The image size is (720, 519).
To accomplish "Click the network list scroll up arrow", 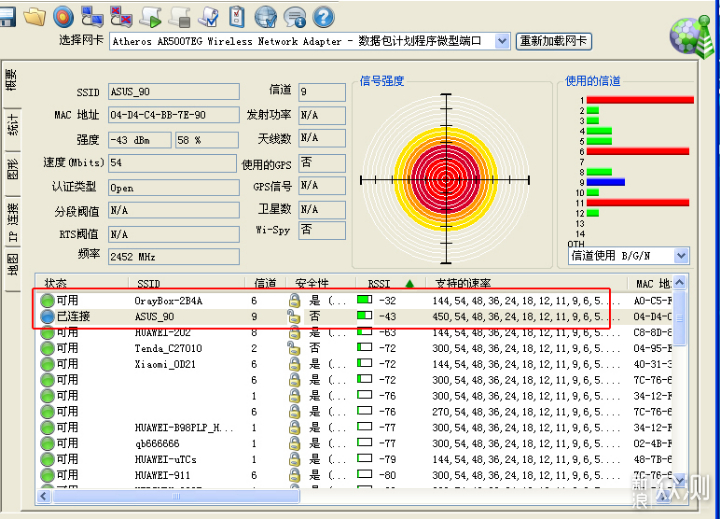I will 680,283.
